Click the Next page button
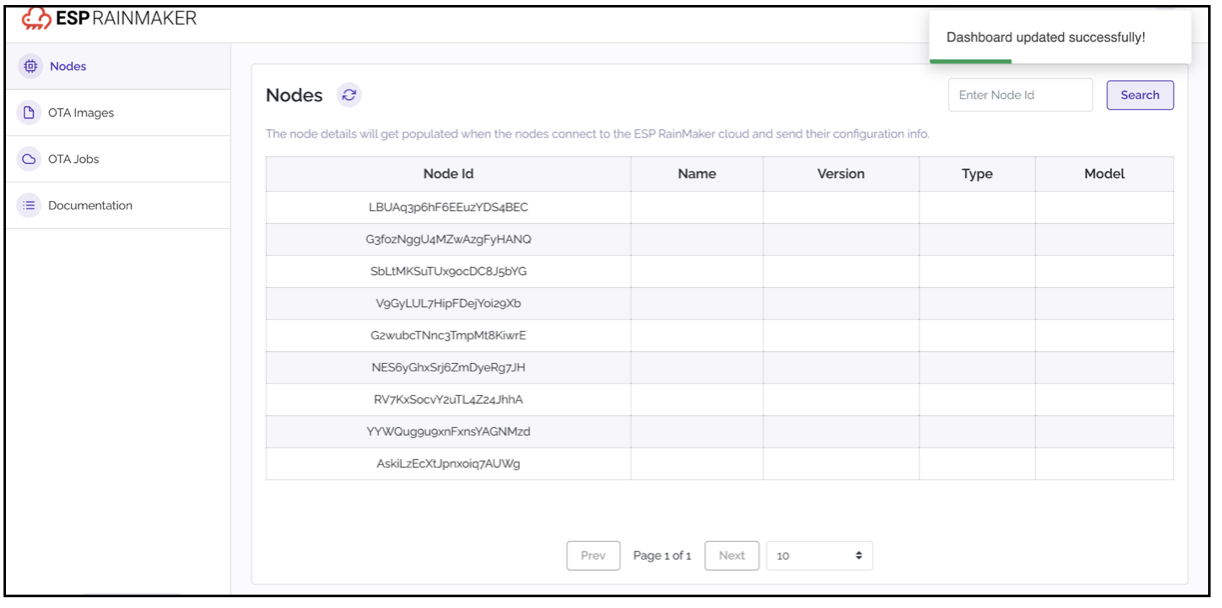The image size is (1222, 608). 732,556
